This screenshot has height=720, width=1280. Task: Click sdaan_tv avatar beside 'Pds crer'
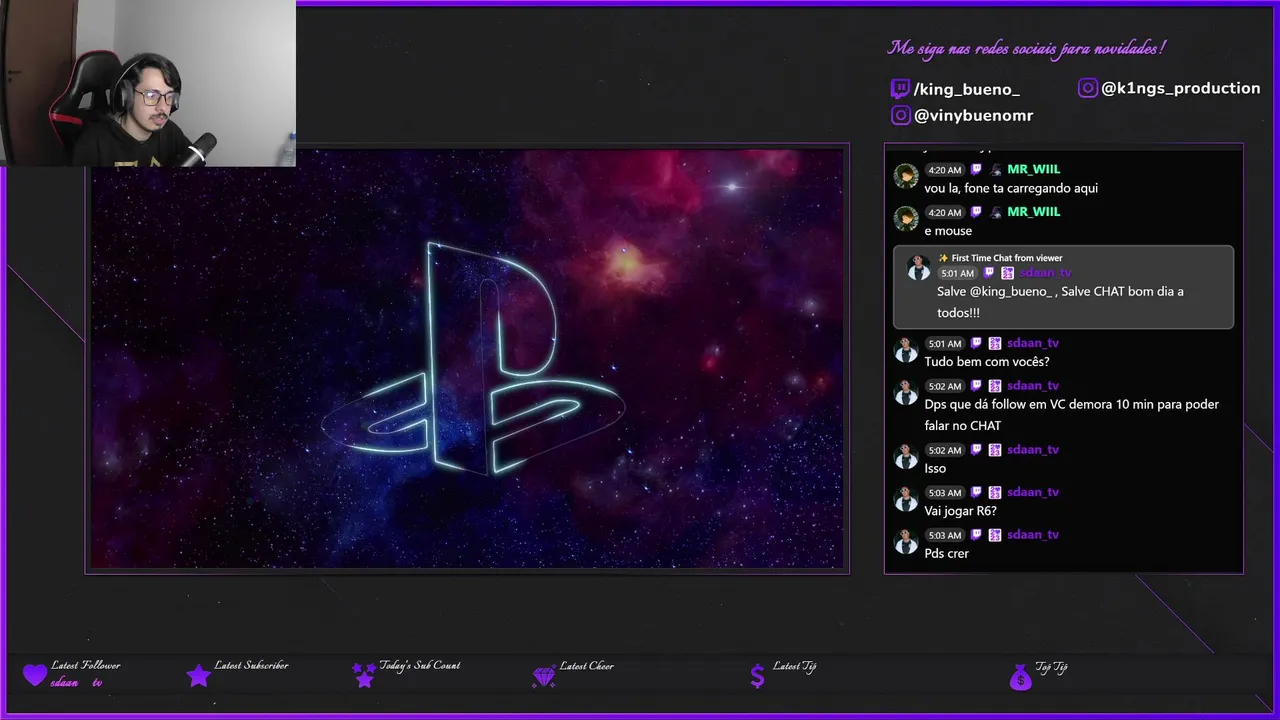tap(906, 542)
